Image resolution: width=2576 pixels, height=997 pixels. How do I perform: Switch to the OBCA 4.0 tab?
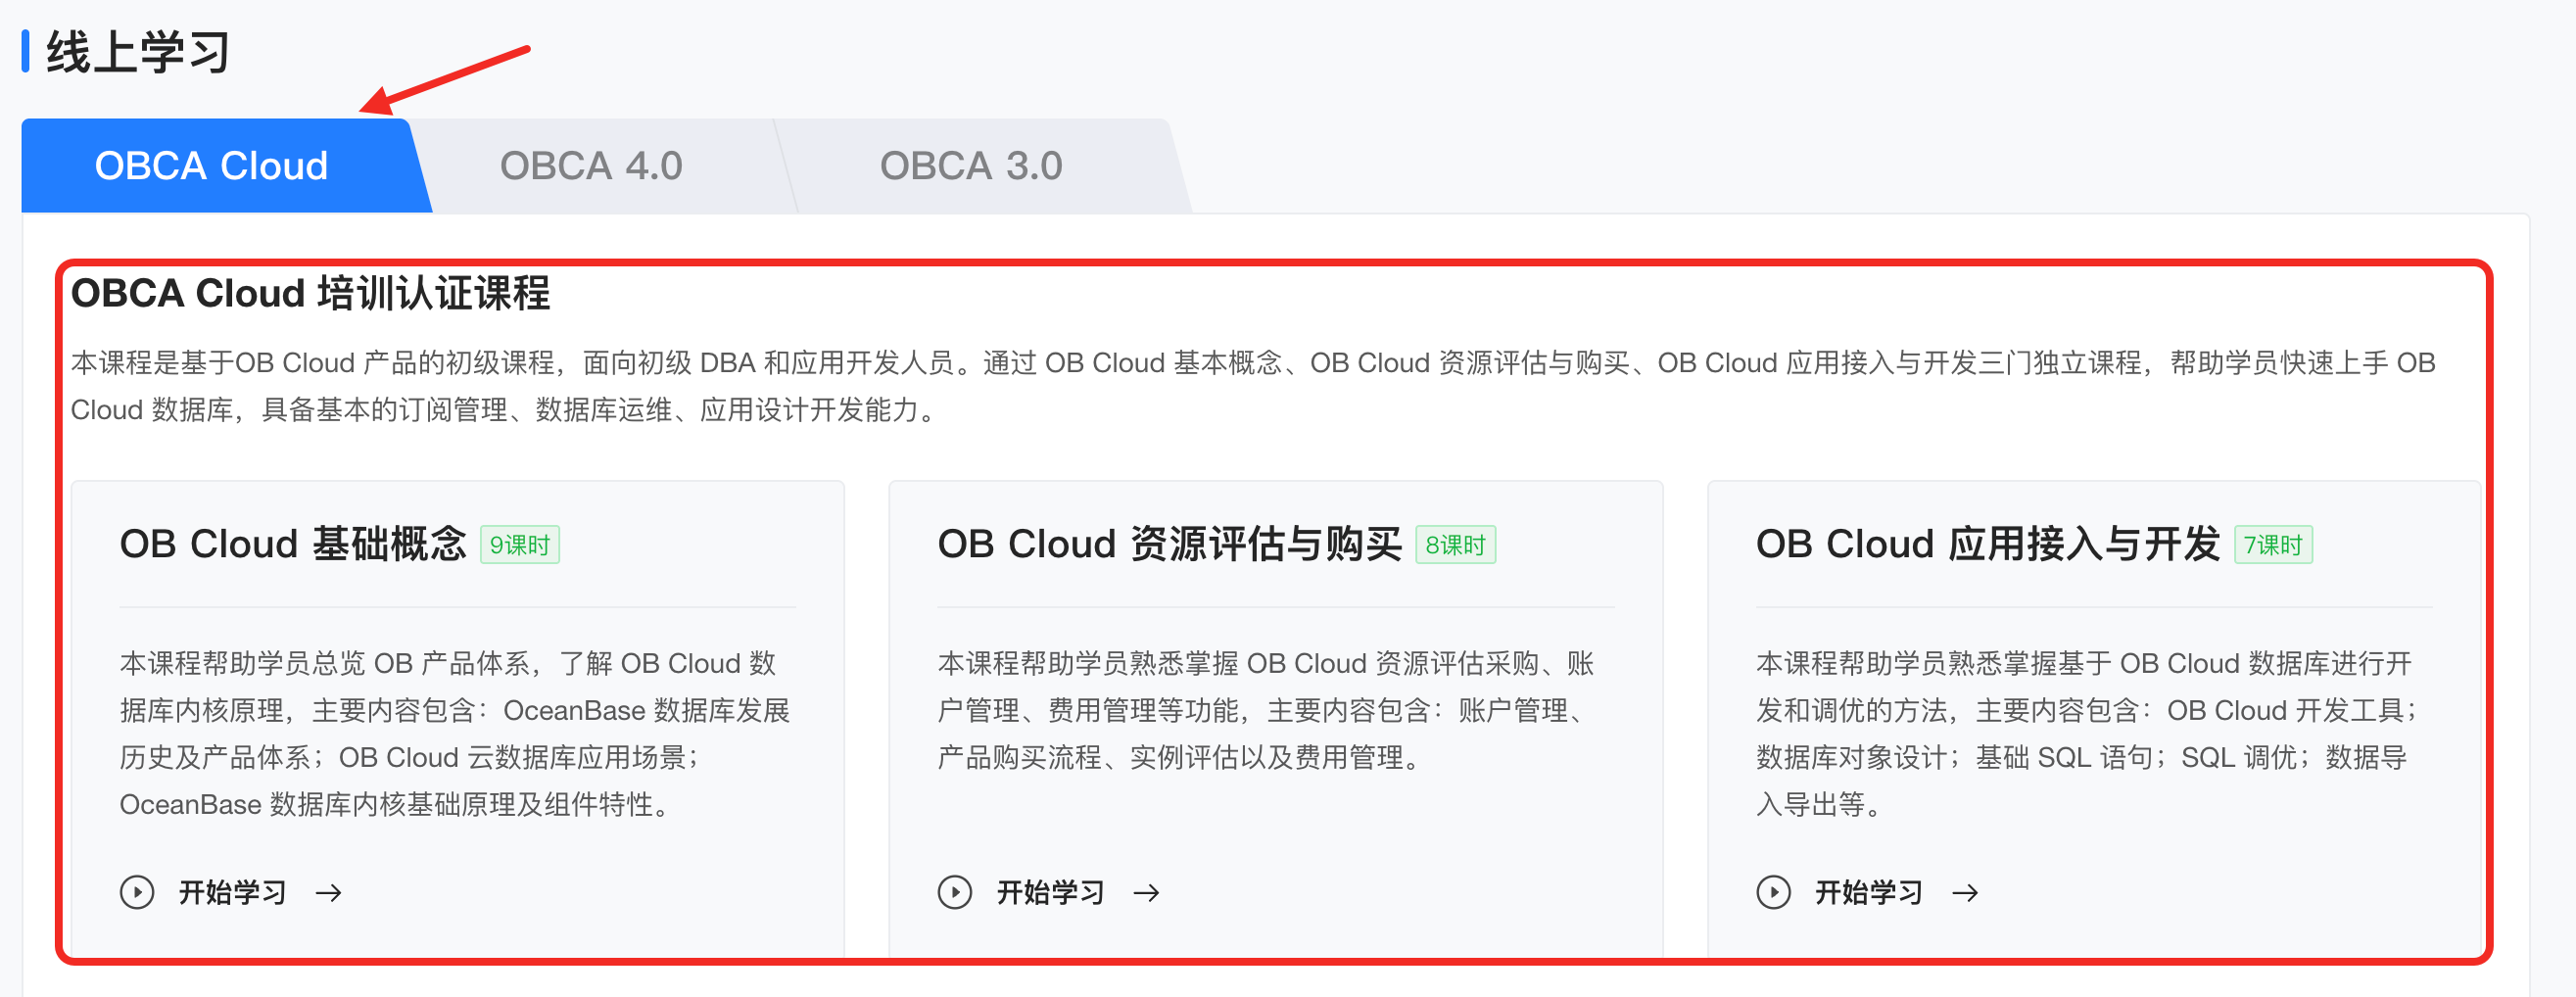(x=591, y=166)
